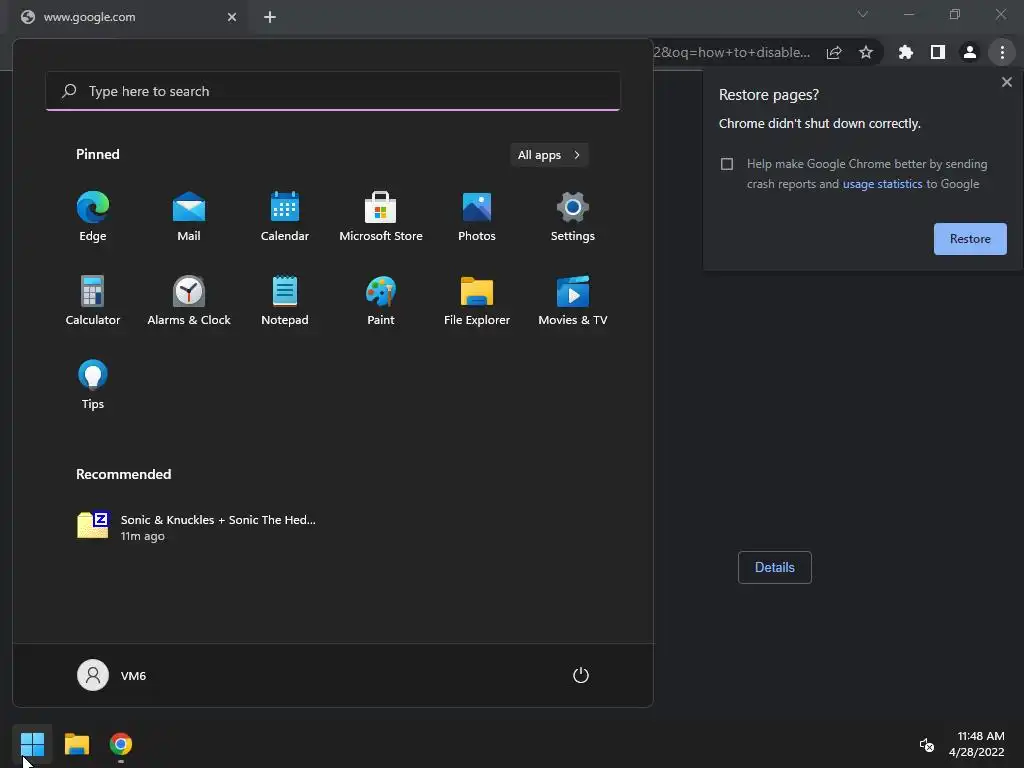The width and height of the screenshot is (1024, 768).
Task: Click the Windows Start button on taskbar
Action: click(x=32, y=744)
